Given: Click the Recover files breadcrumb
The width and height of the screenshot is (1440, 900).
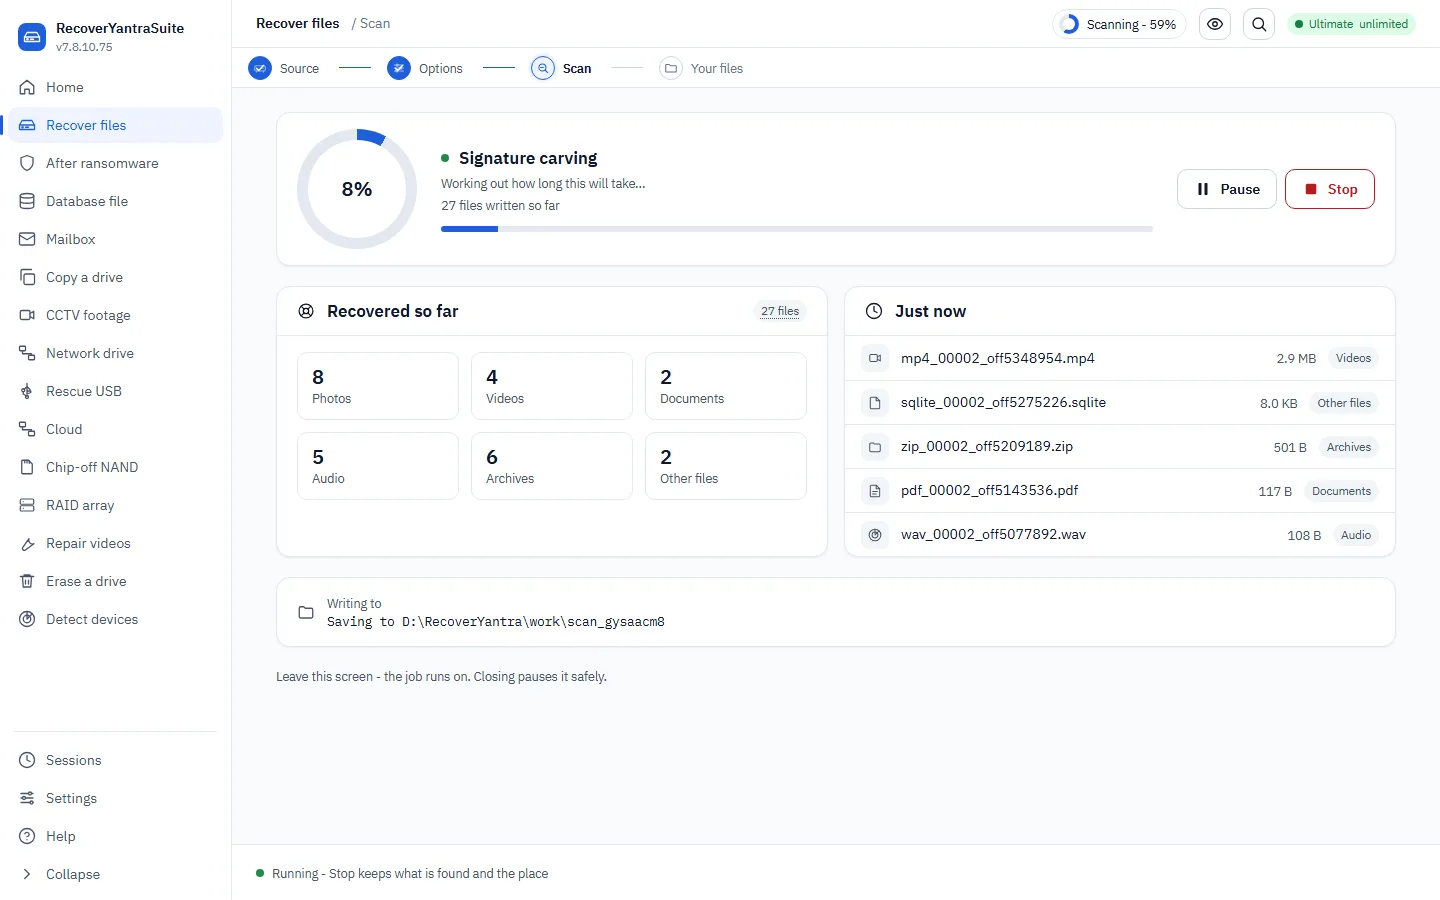Looking at the screenshot, I should 298,23.
